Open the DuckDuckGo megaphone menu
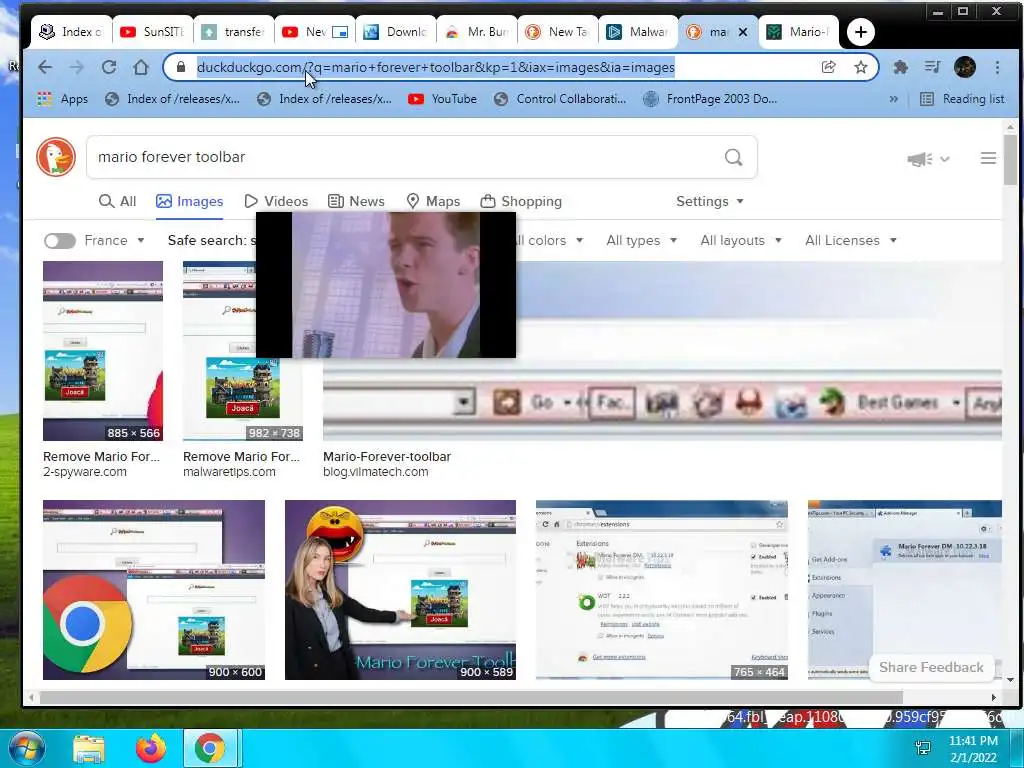 click(x=927, y=159)
